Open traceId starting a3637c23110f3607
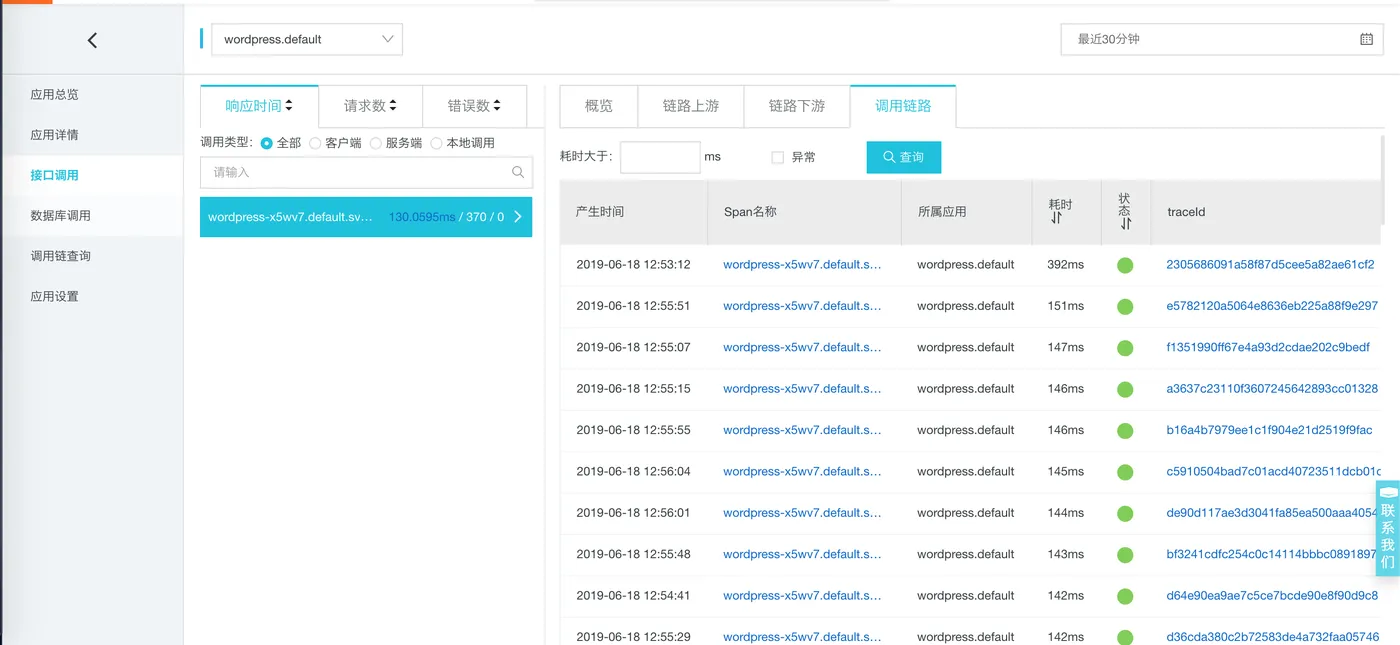Image resolution: width=1400 pixels, height=645 pixels. (x=1272, y=388)
